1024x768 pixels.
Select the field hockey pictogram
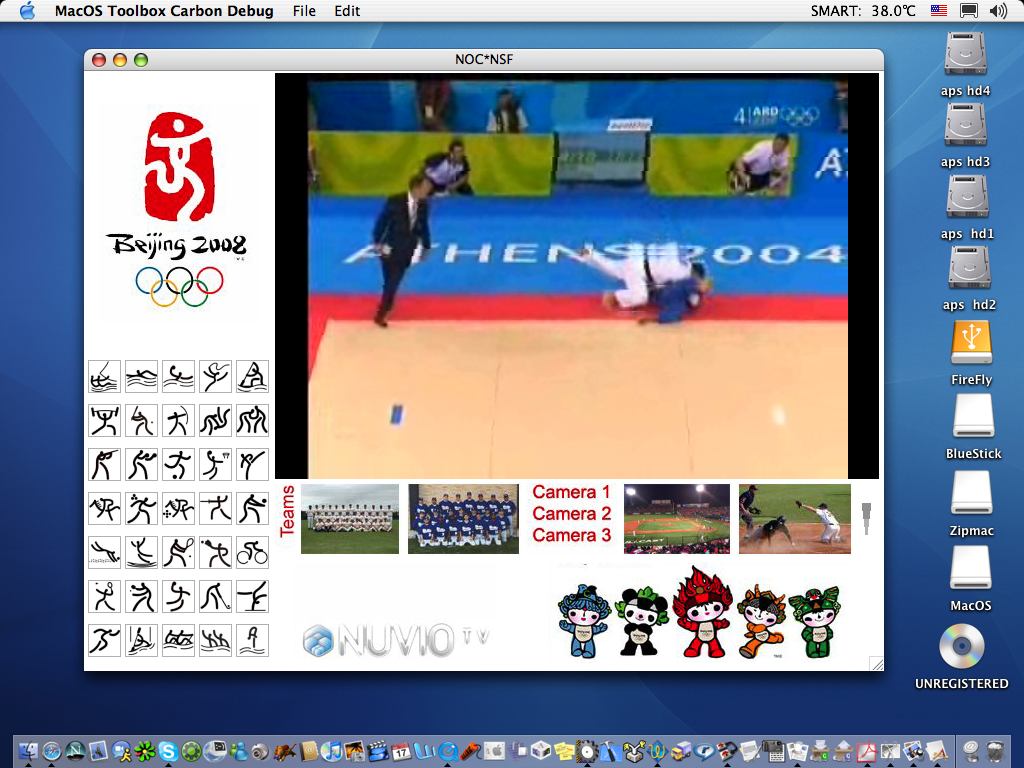216,596
